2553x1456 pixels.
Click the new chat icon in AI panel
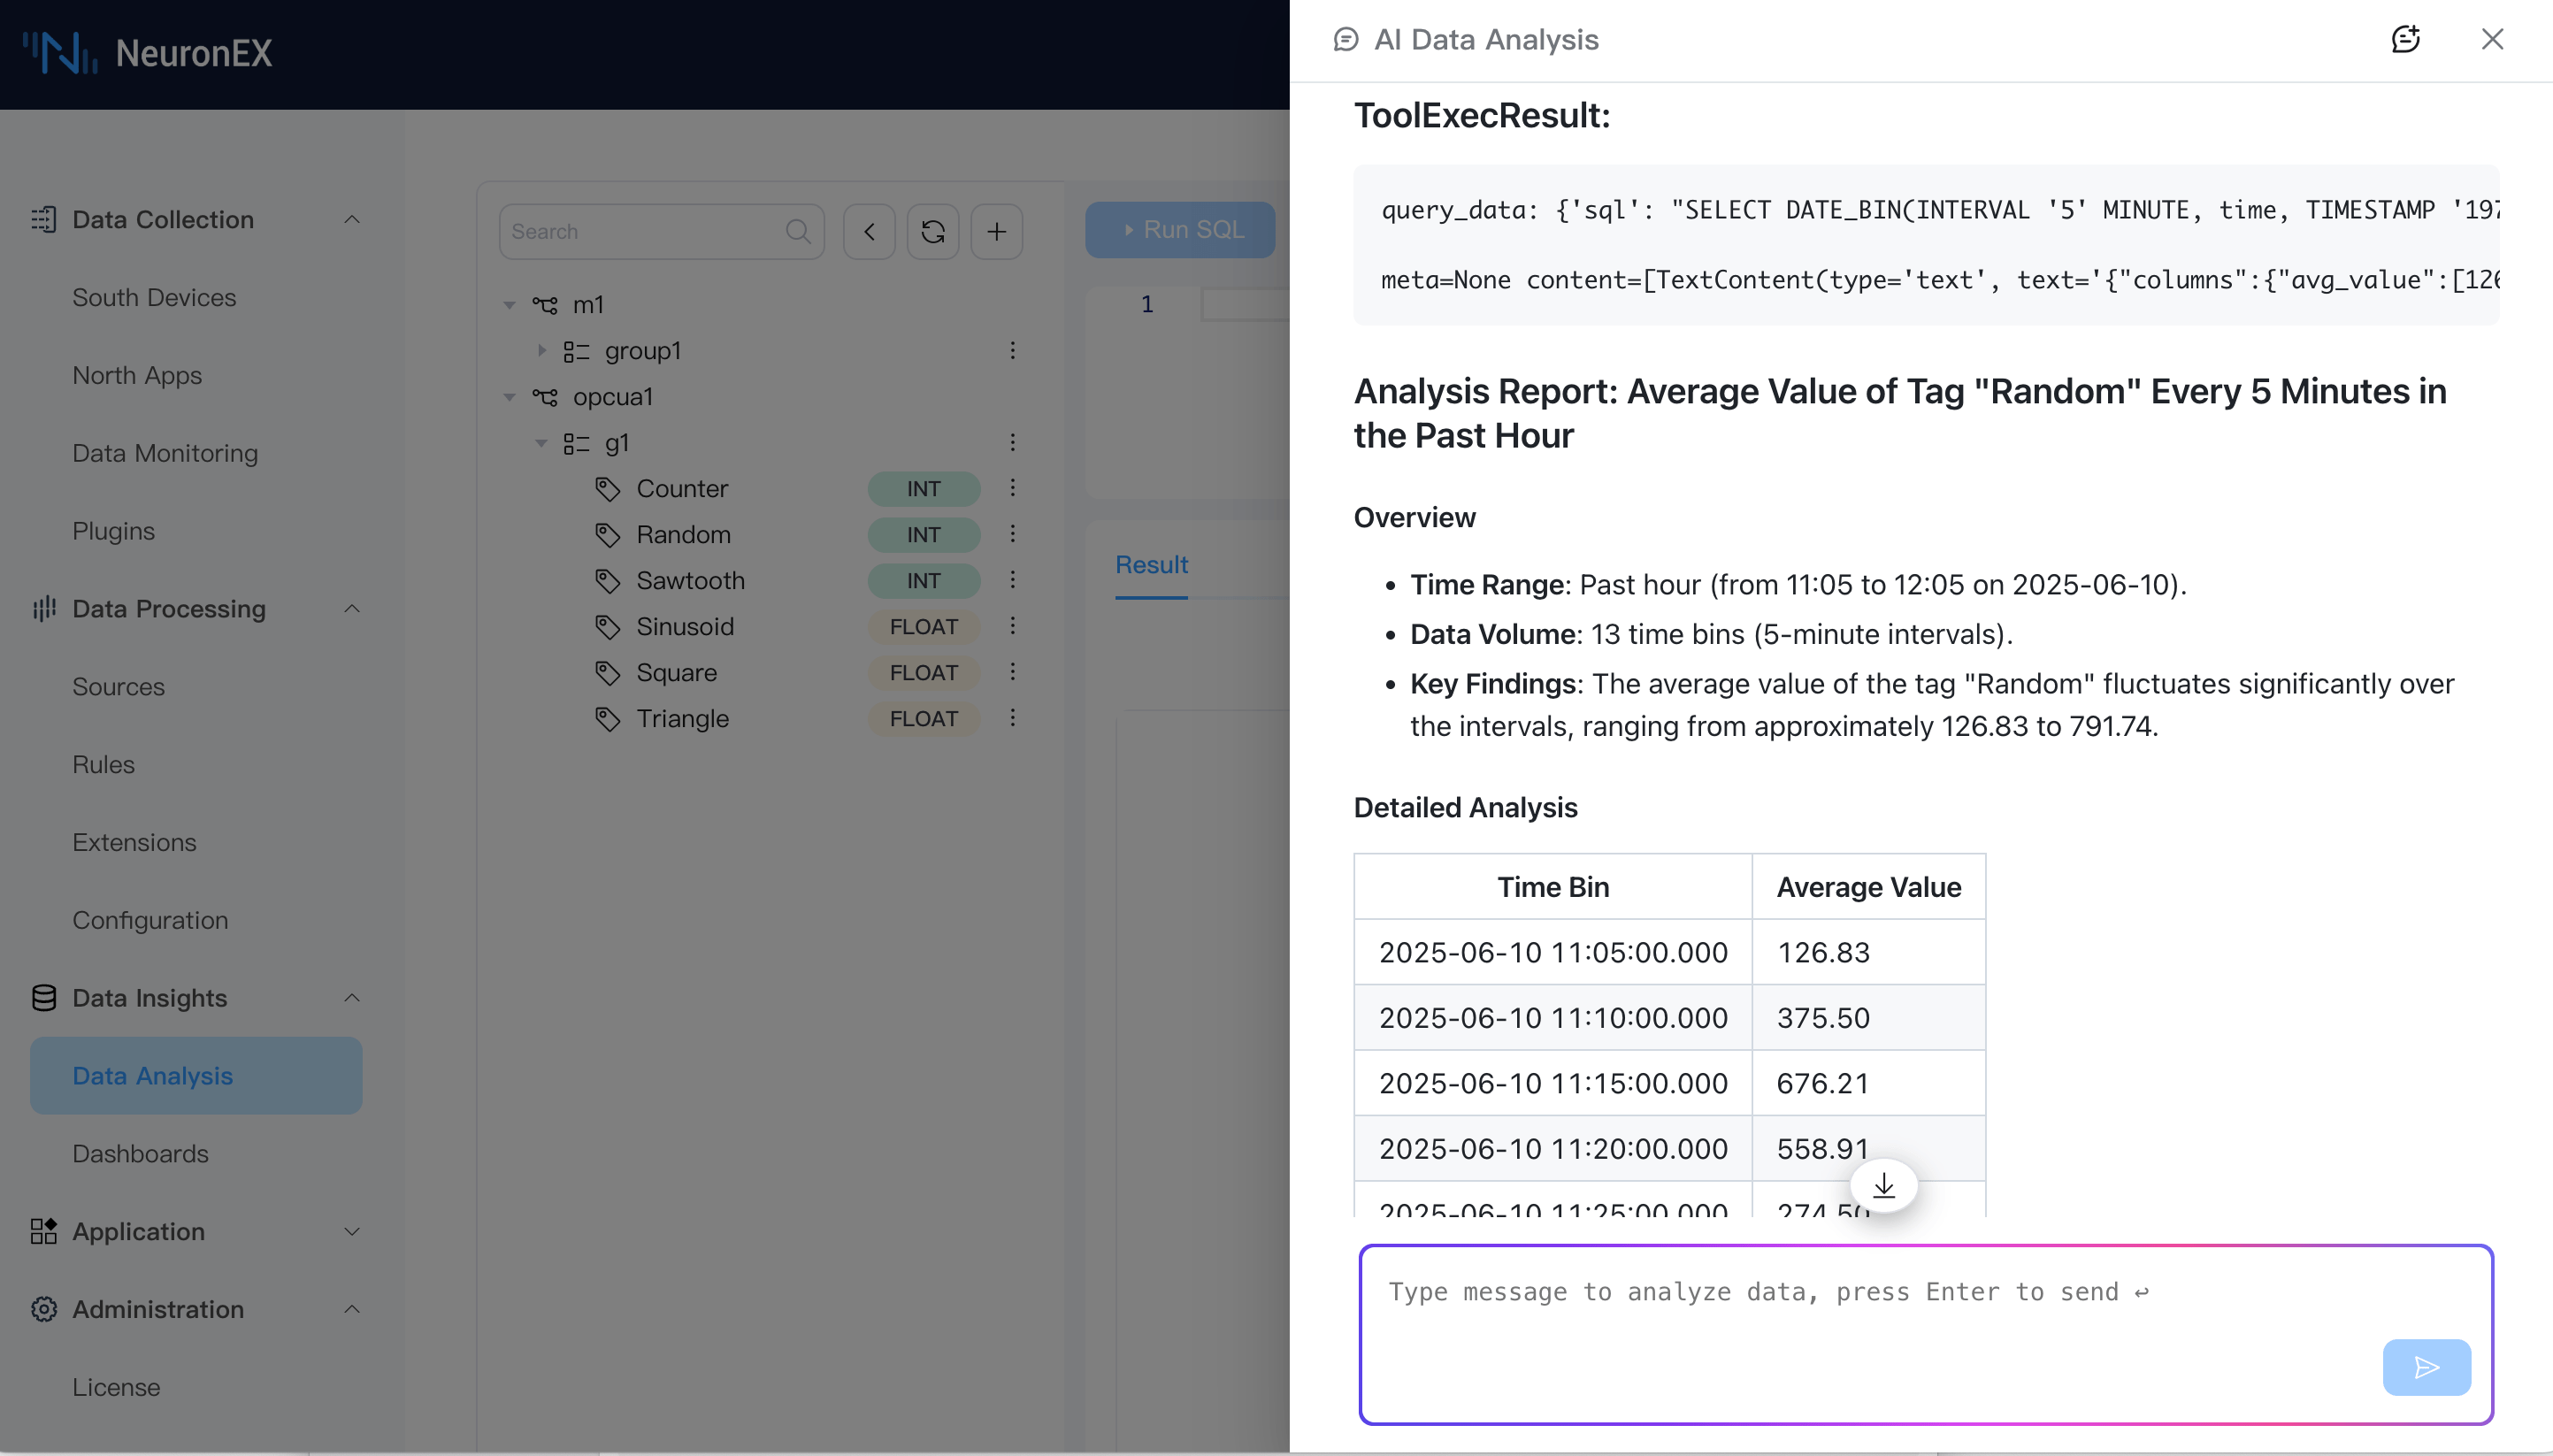click(2405, 39)
